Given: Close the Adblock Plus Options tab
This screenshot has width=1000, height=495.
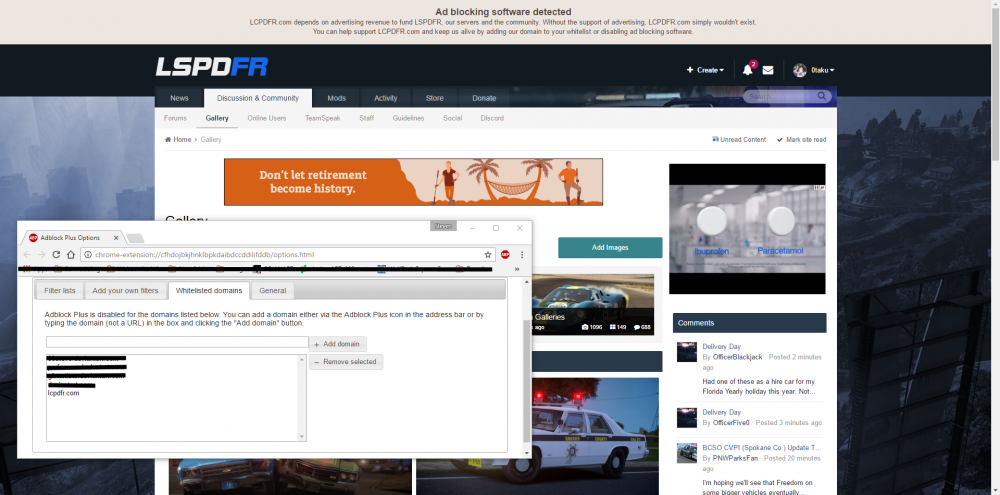Looking at the screenshot, I should [x=116, y=238].
